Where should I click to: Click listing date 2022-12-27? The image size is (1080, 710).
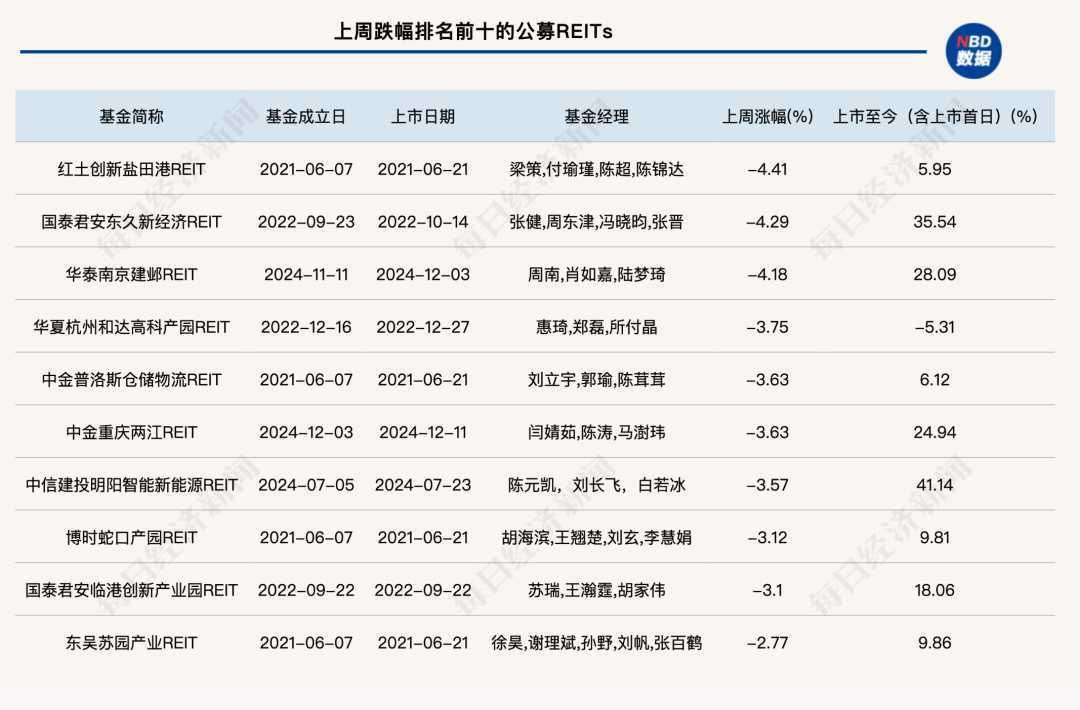point(423,326)
